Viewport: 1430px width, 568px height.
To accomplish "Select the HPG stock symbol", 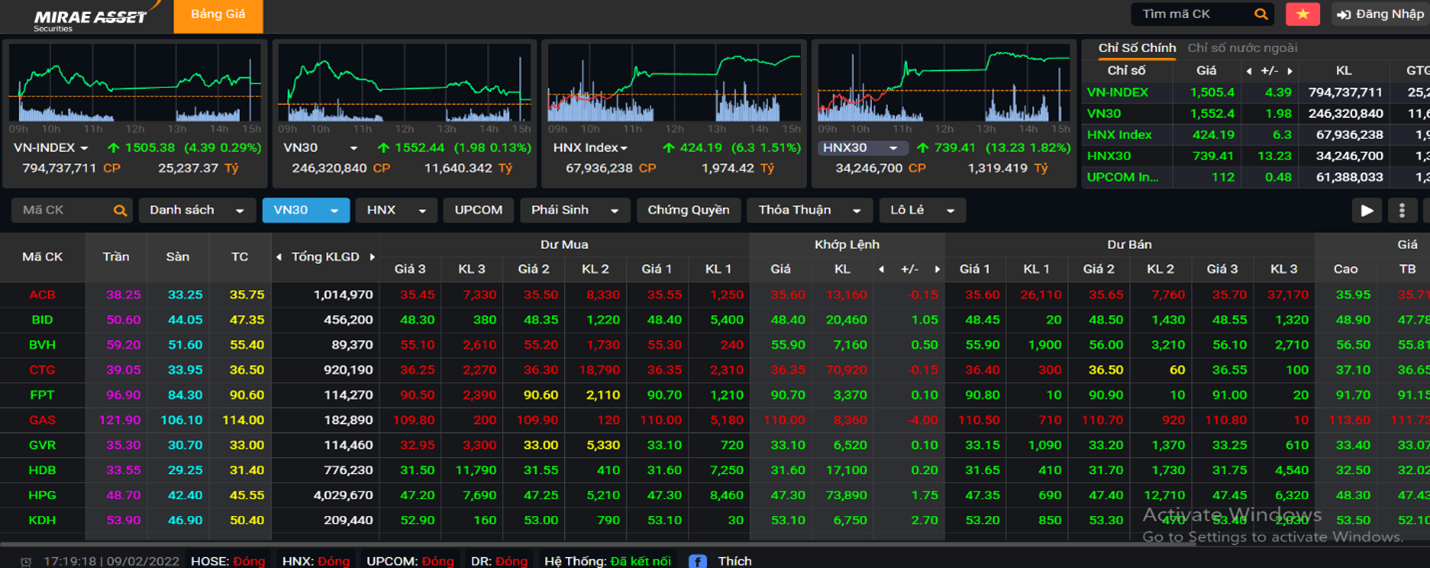I will coord(42,495).
